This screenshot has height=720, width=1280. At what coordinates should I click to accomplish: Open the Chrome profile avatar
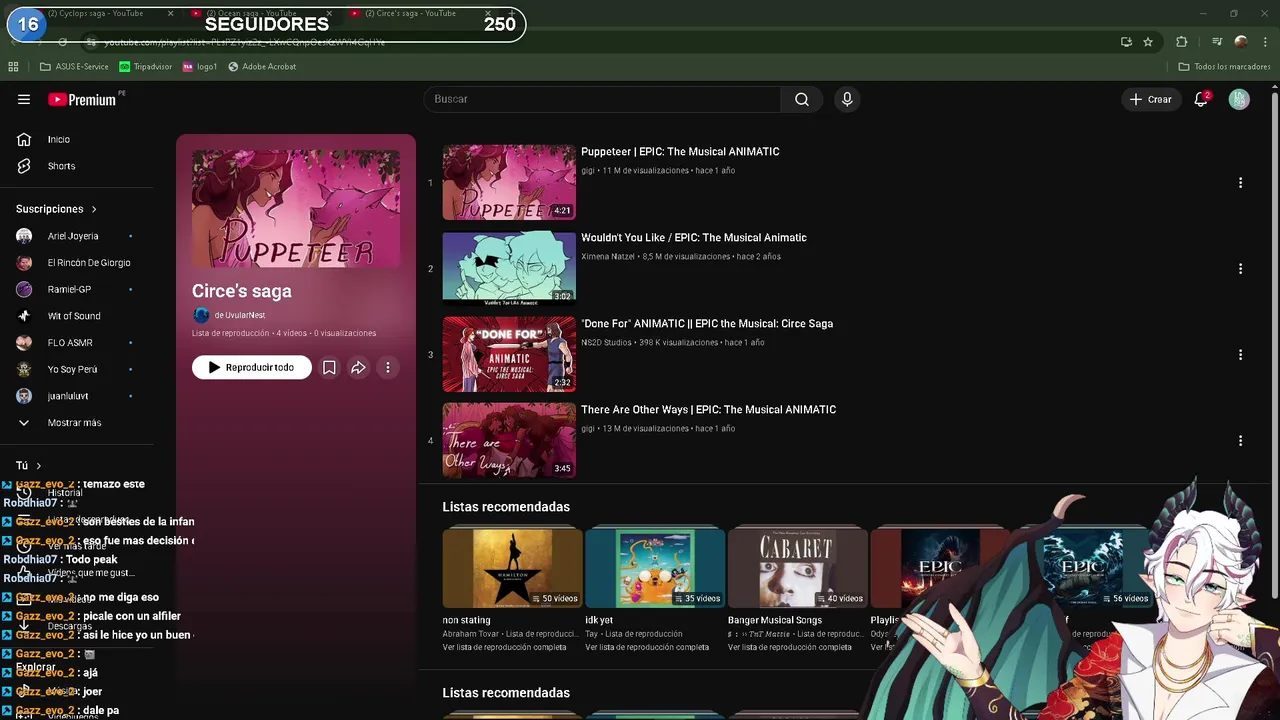coord(1241,41)
